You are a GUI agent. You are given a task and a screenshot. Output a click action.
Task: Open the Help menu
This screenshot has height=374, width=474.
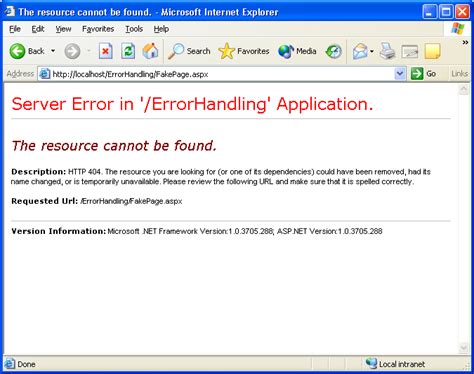(x=161, y=29)
